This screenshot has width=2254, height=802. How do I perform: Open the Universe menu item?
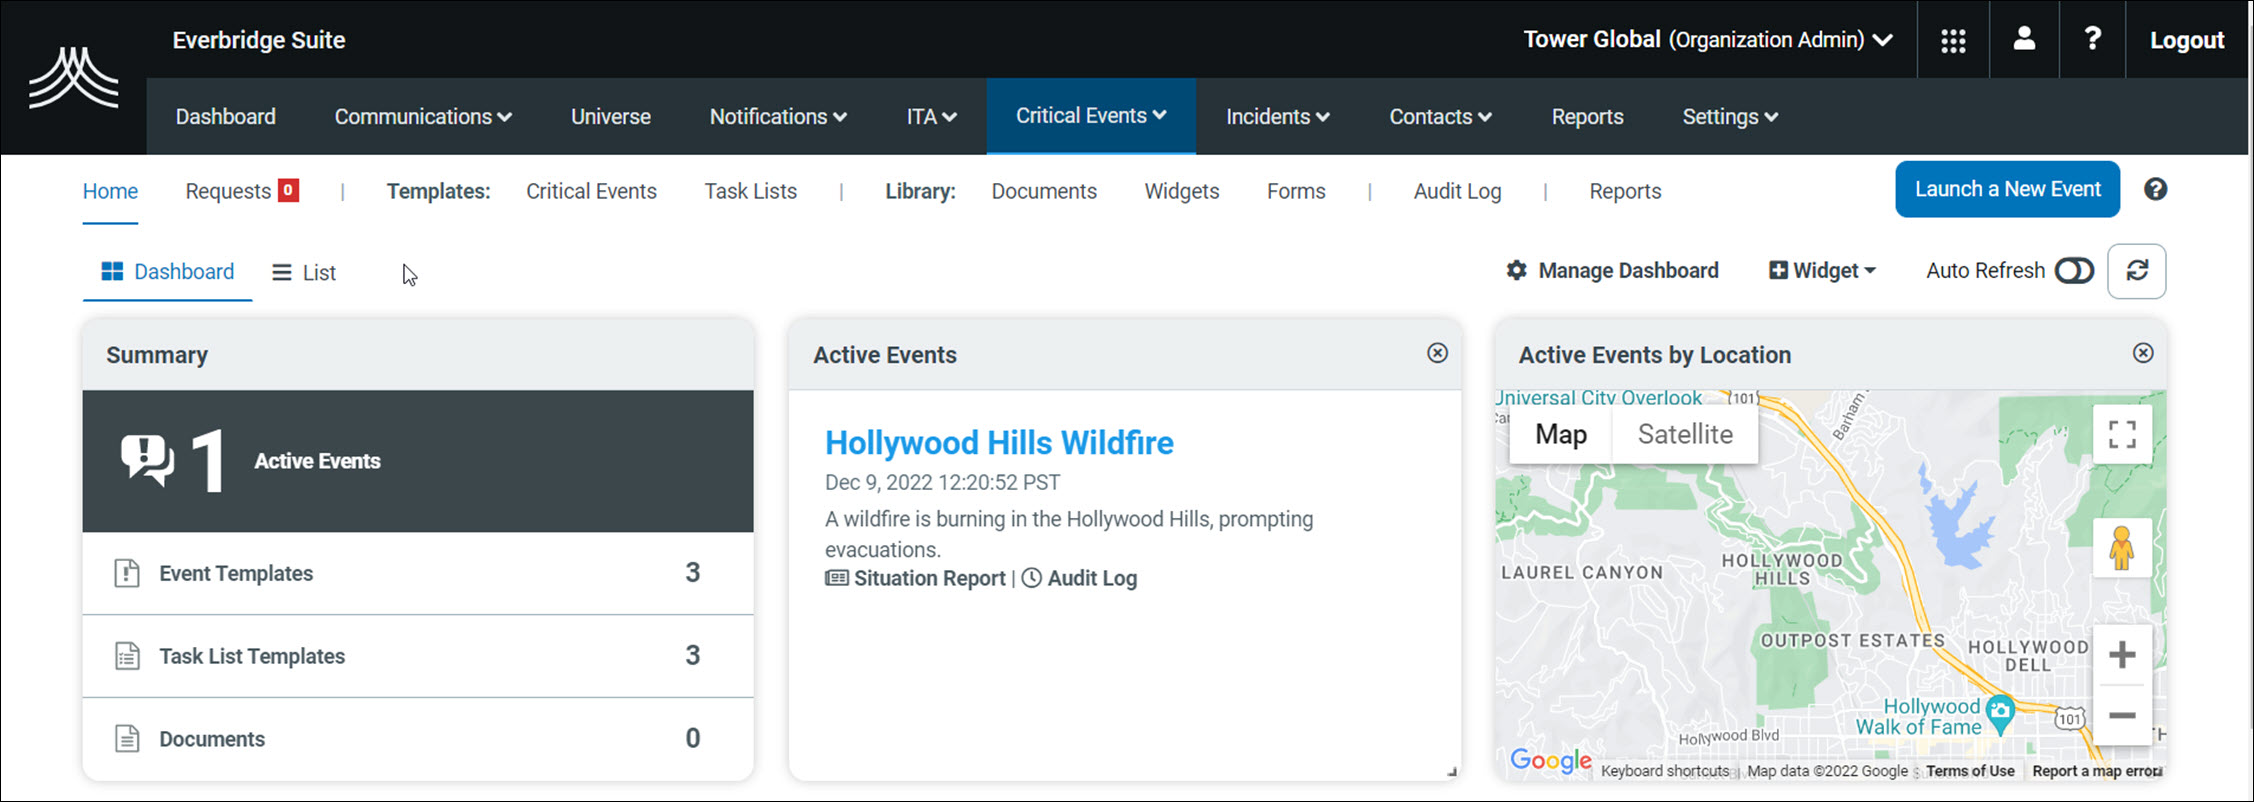click(x=610, y=117)
